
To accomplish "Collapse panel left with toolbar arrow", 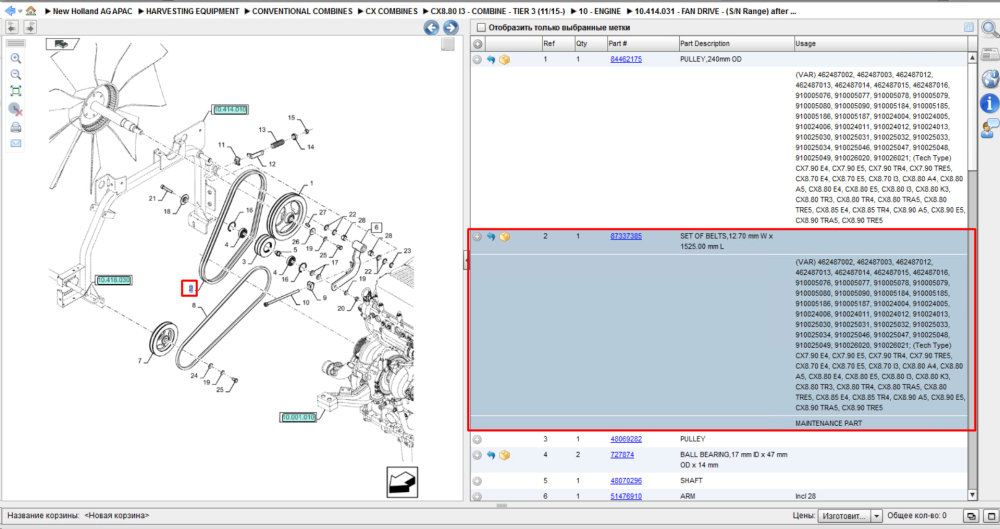I will click(12, 27).
